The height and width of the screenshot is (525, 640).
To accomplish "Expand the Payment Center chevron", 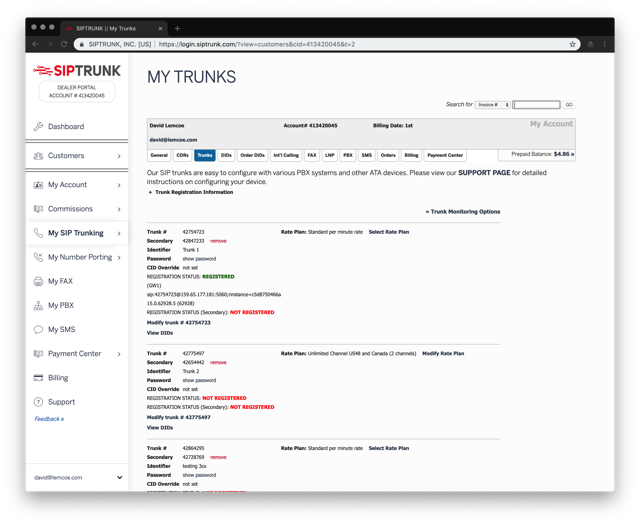I will 119,354.
